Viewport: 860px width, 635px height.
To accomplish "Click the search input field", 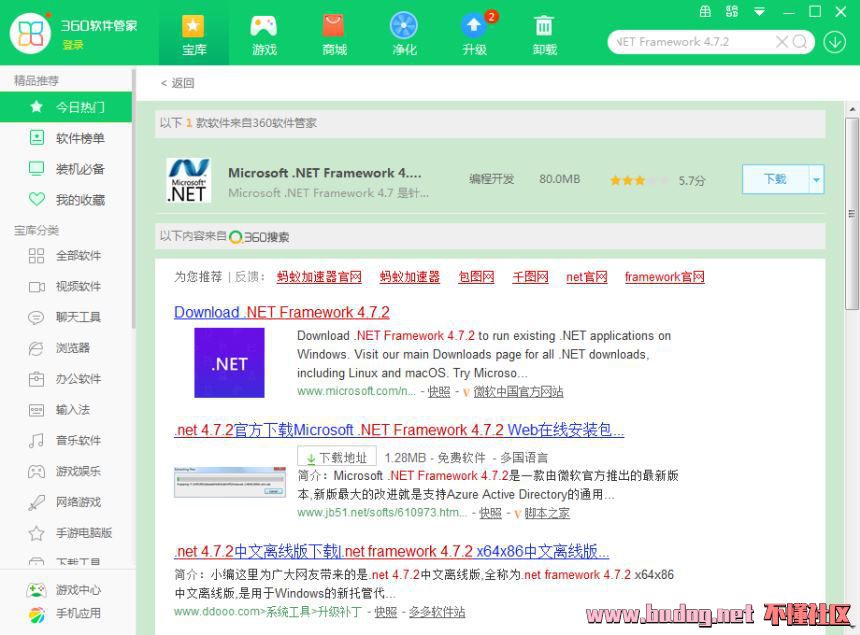I will click(x=690, y=42).
